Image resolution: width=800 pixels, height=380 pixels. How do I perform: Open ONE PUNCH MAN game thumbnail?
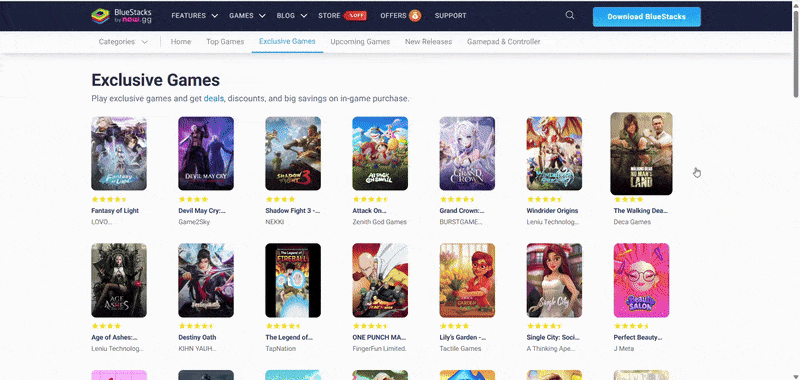(380, 281)
